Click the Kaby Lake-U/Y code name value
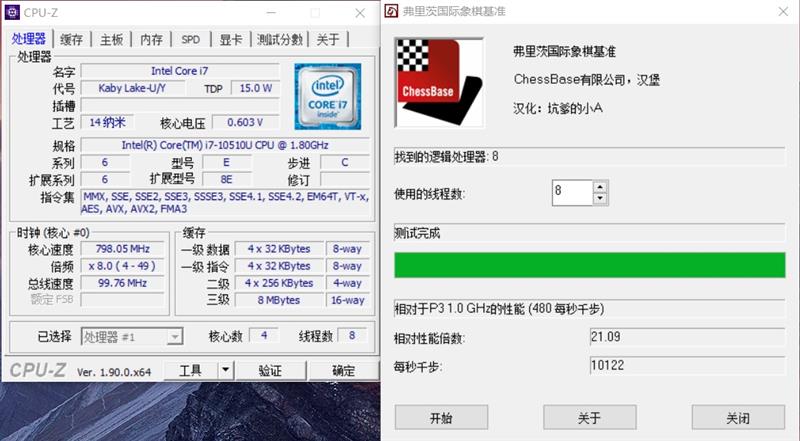The width and height of the screenshot is (800, 441). click(132, 88)
